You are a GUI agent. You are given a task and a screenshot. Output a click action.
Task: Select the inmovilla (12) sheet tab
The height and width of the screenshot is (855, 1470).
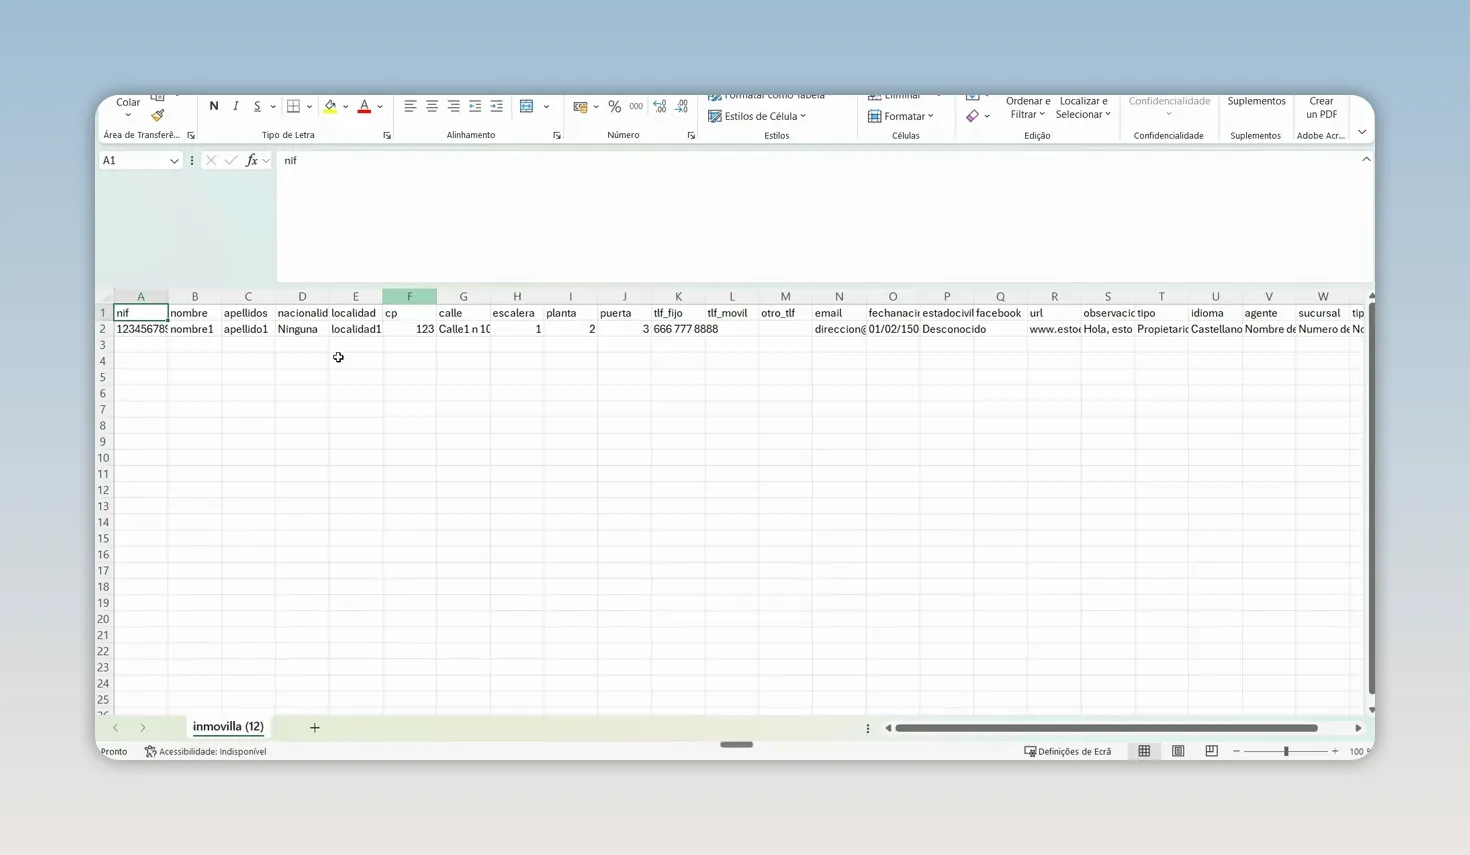pos(228,727)
